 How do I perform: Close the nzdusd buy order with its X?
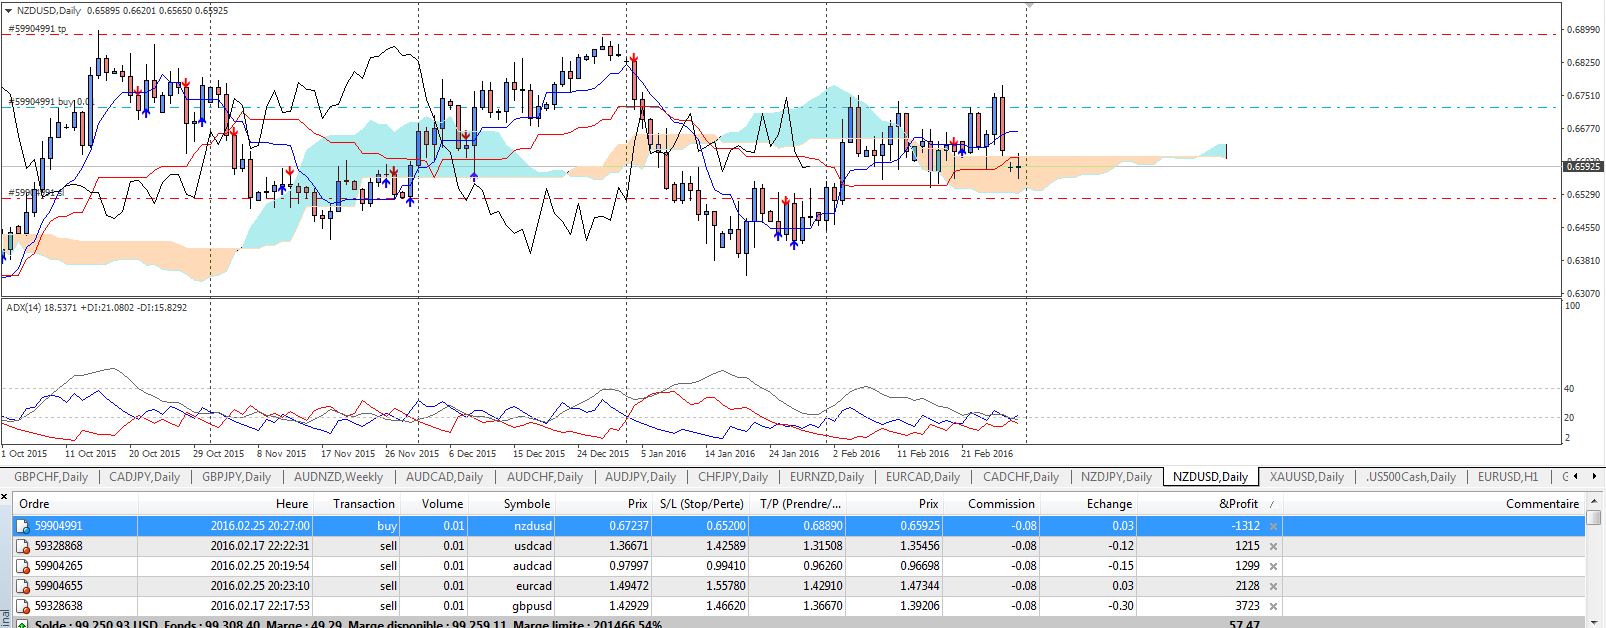tap(1273, 526)
